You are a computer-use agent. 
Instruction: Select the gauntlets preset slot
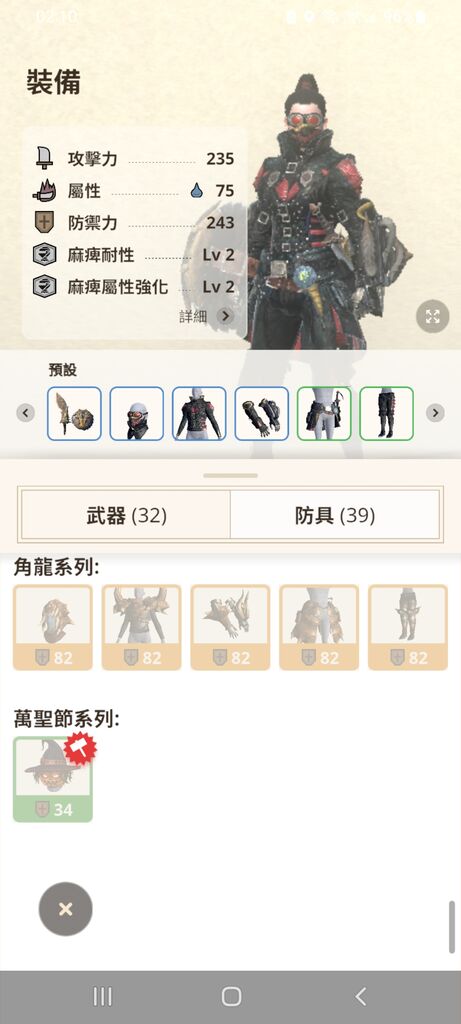click(x=262, y=413)
